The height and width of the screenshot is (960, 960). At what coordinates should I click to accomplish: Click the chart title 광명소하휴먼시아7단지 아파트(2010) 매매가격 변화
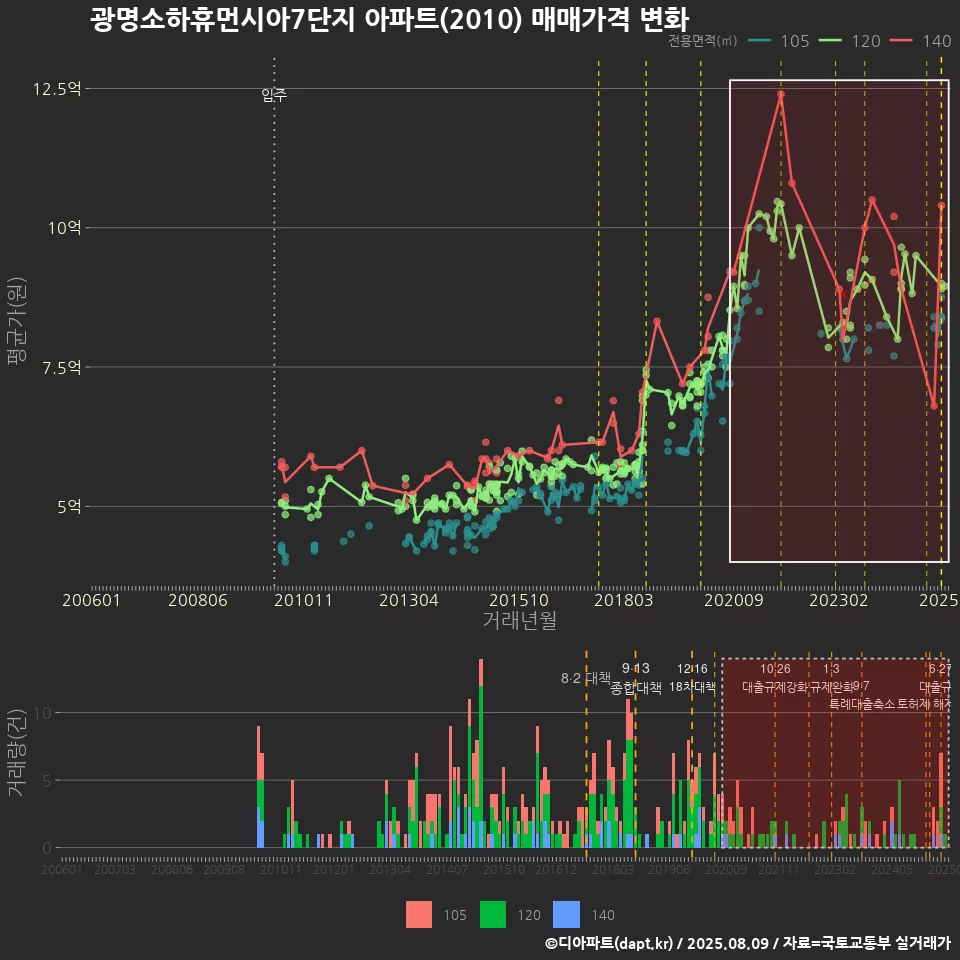[x=389, y=20]
